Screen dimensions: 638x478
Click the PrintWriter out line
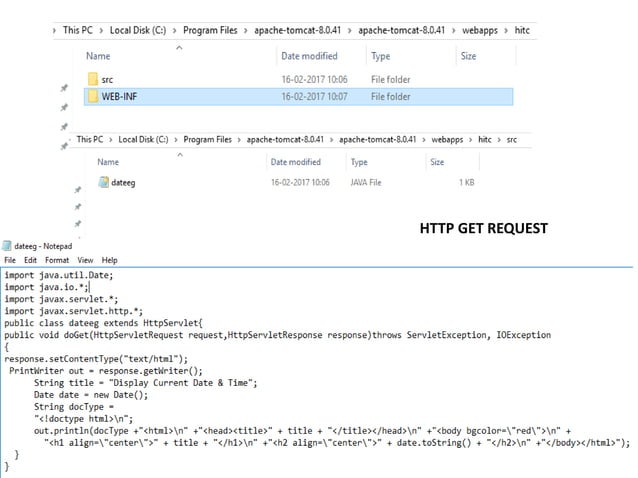pos(106,371)
